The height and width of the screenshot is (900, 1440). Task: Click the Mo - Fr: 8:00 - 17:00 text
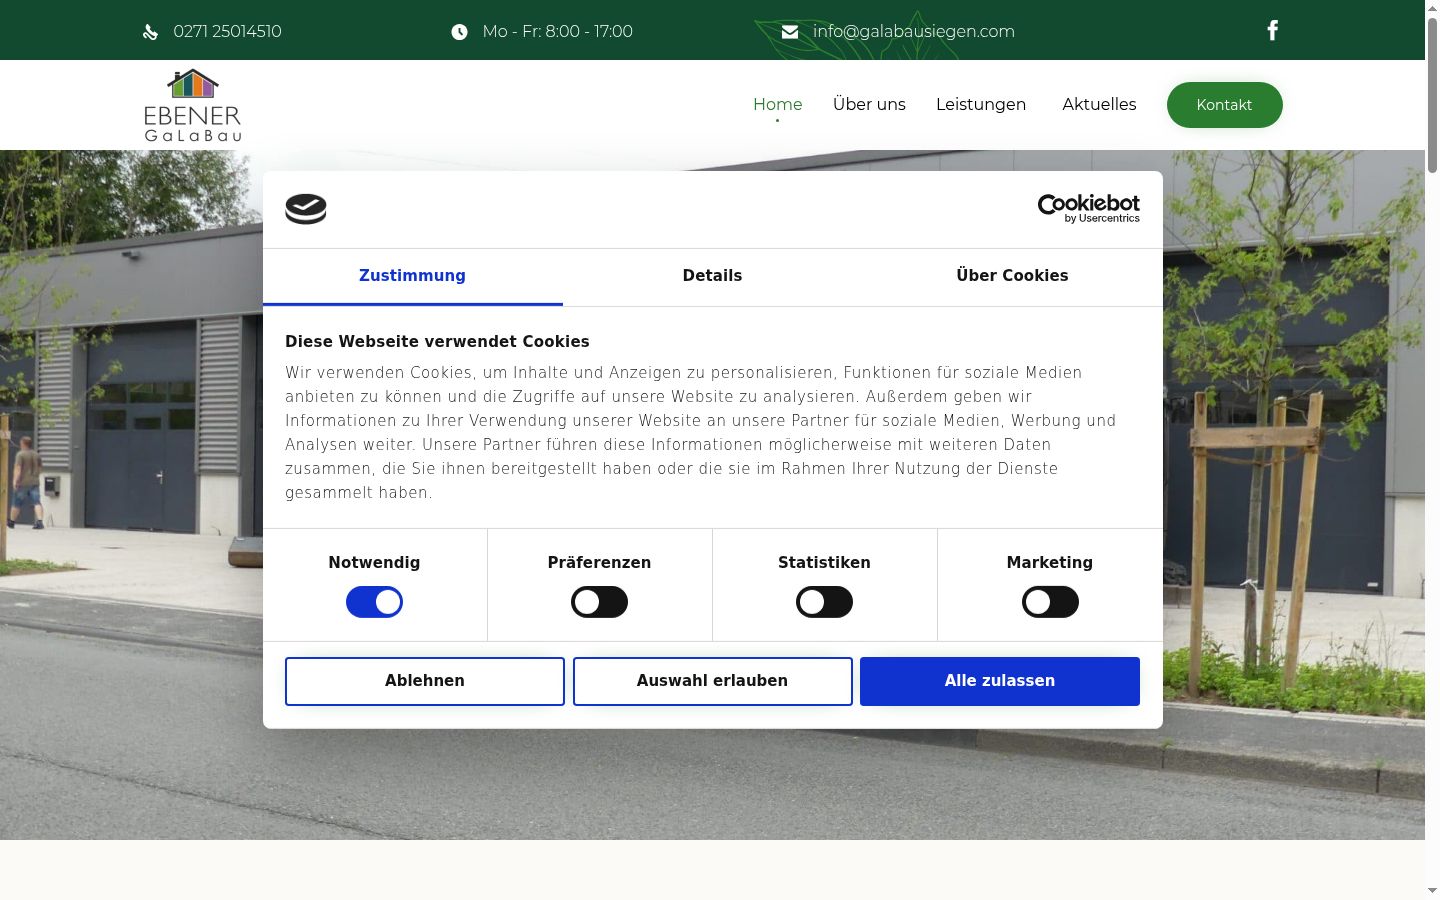pos(557,32)
